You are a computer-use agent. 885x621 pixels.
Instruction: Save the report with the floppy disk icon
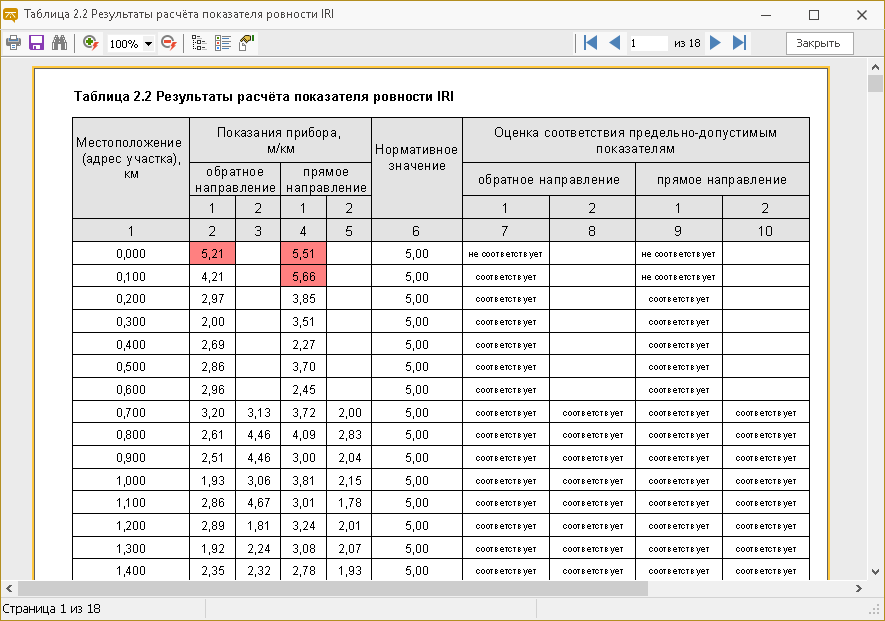[x=37, y=43]
